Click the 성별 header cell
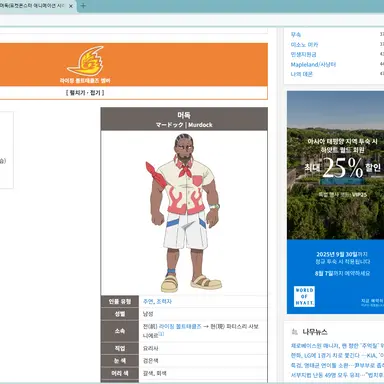 tap(120, 314)
